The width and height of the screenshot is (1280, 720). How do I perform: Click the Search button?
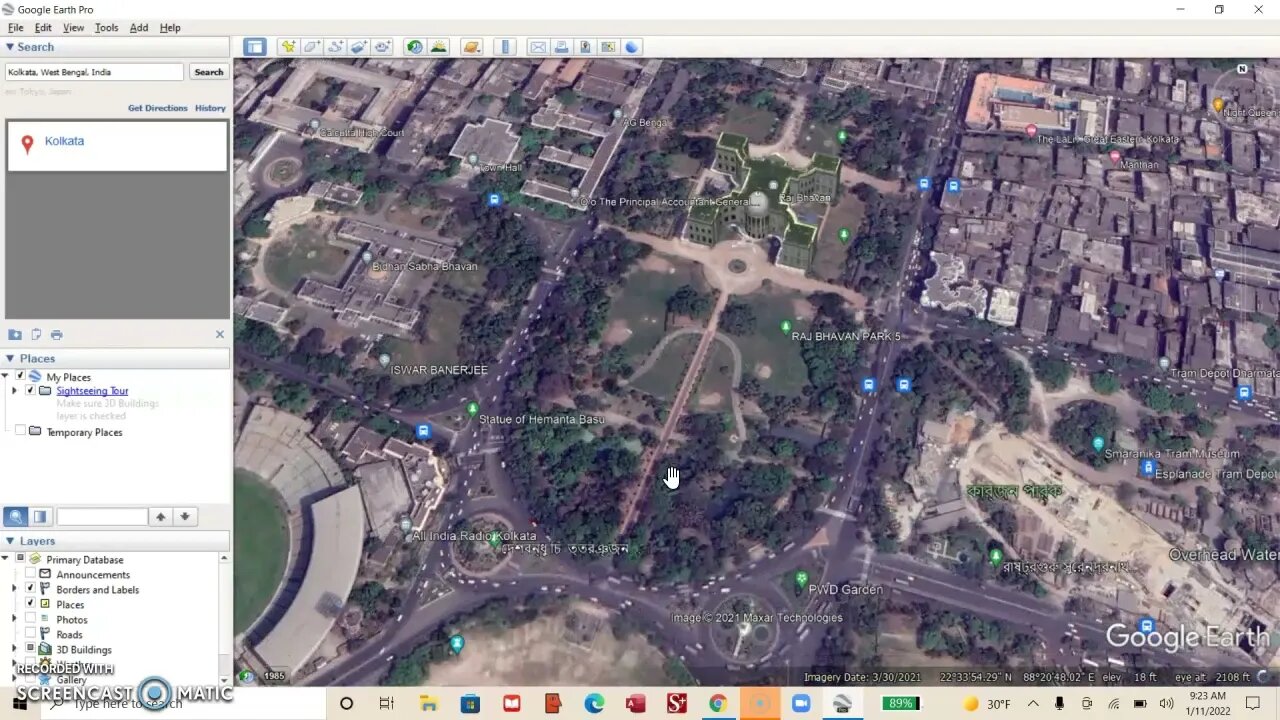(209, 72)
